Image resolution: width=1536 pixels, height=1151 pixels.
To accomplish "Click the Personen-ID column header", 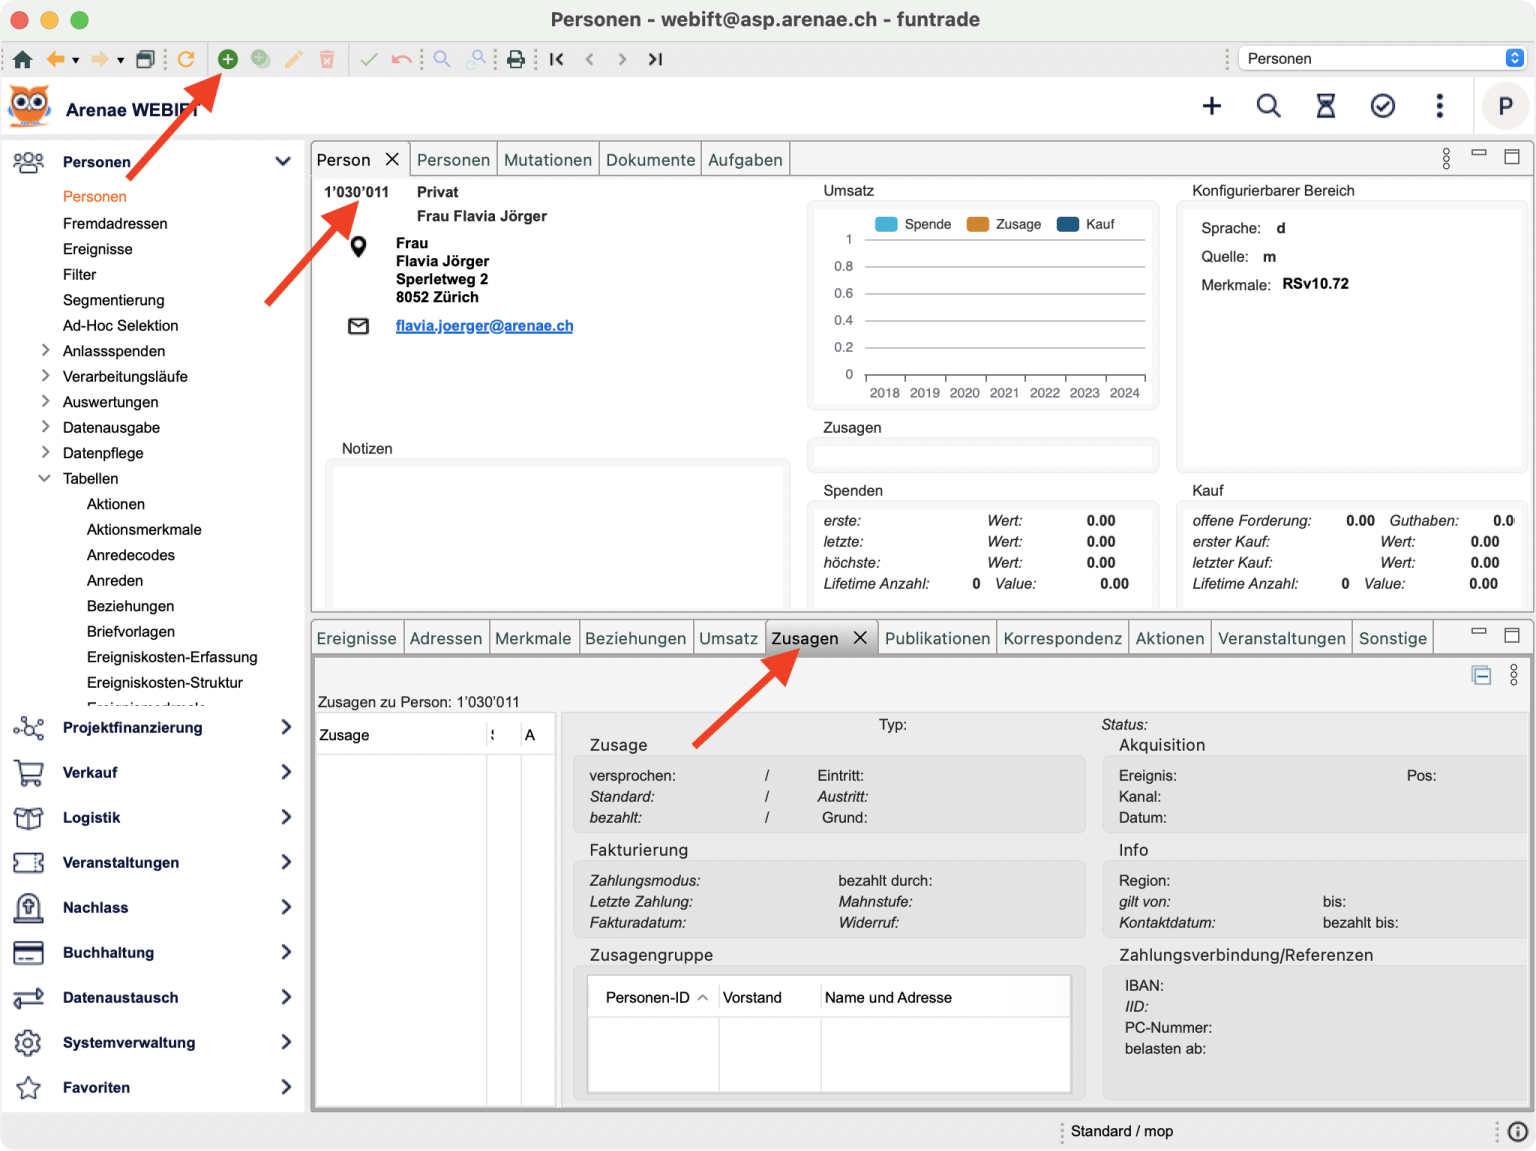I will (x=648, y=997).
